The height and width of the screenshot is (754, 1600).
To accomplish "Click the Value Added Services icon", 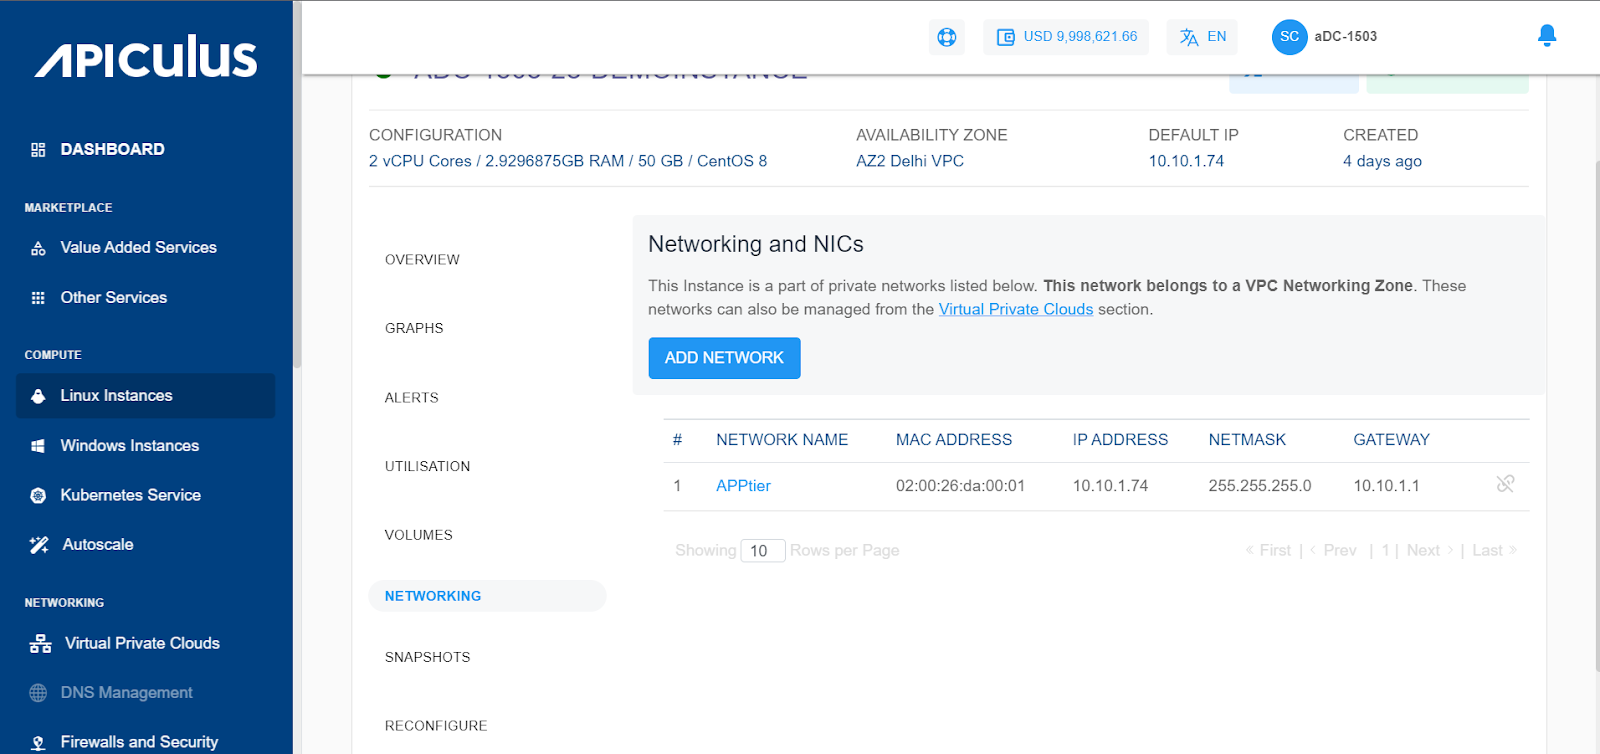I will 38,248.
